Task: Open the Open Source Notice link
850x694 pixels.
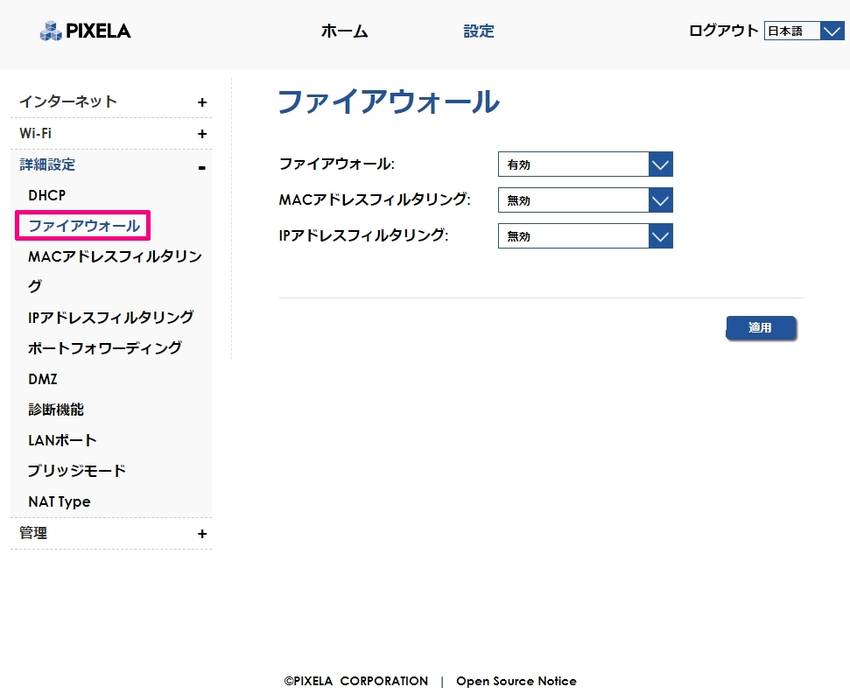Action: (x=516, y=681)
